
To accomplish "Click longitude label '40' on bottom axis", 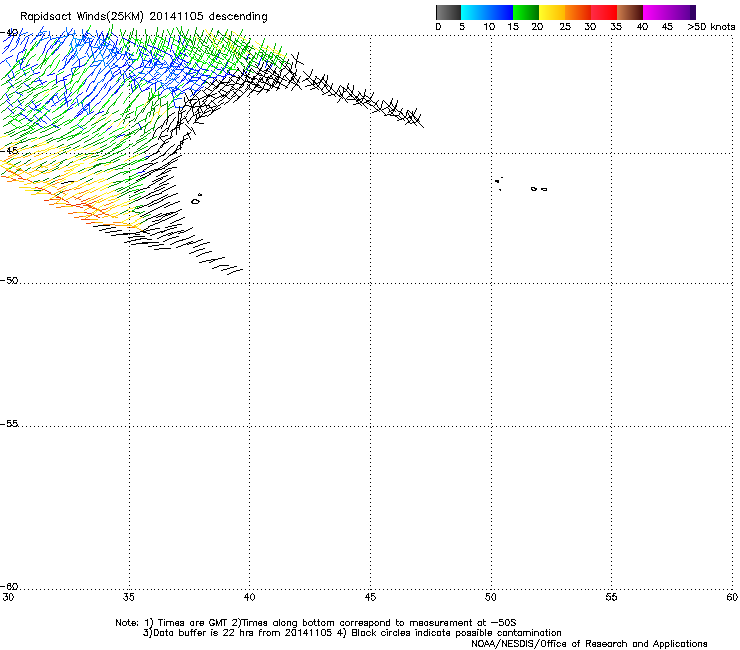I will pyautogui.click(x=249, y=598).
